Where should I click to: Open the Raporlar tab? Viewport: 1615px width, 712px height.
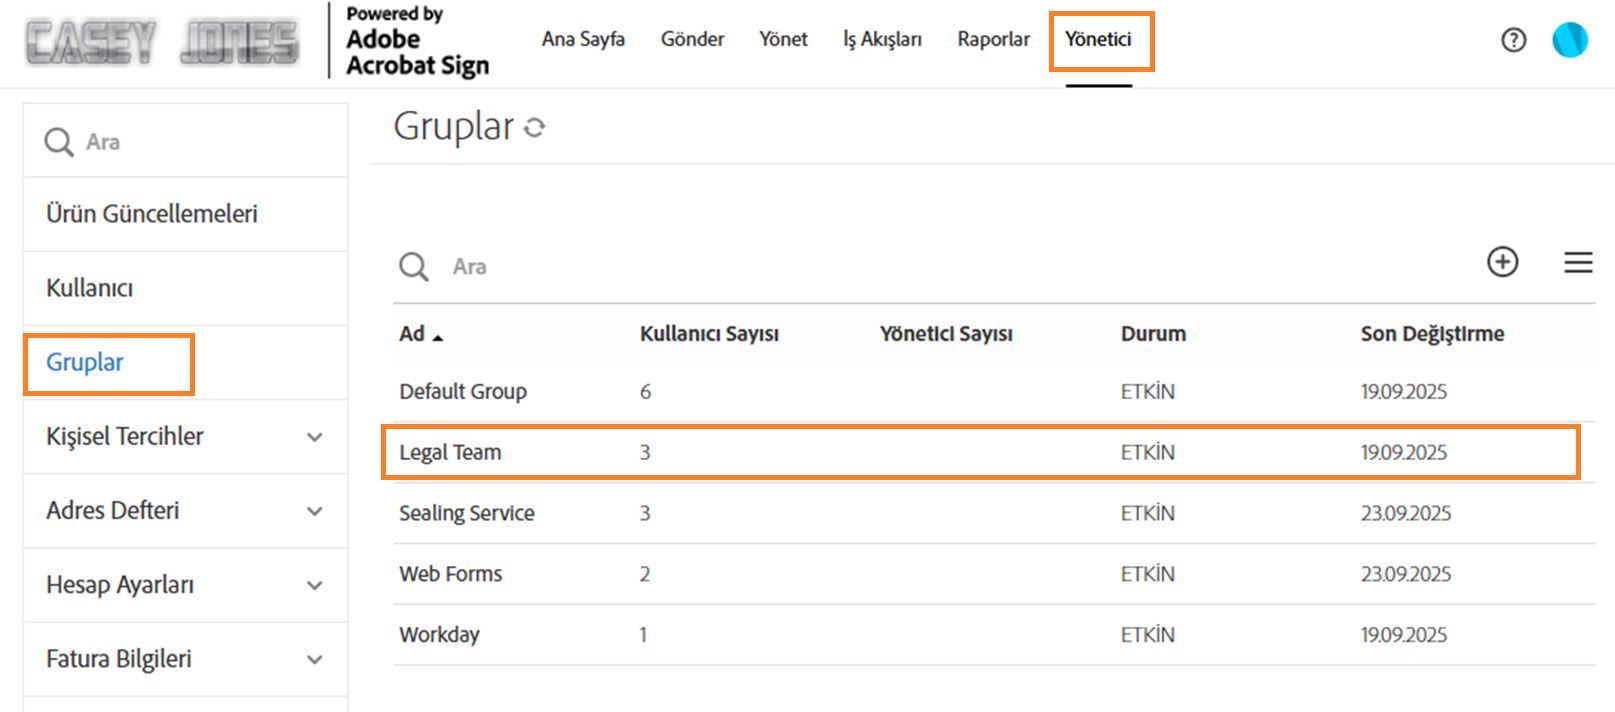point(993,40)
